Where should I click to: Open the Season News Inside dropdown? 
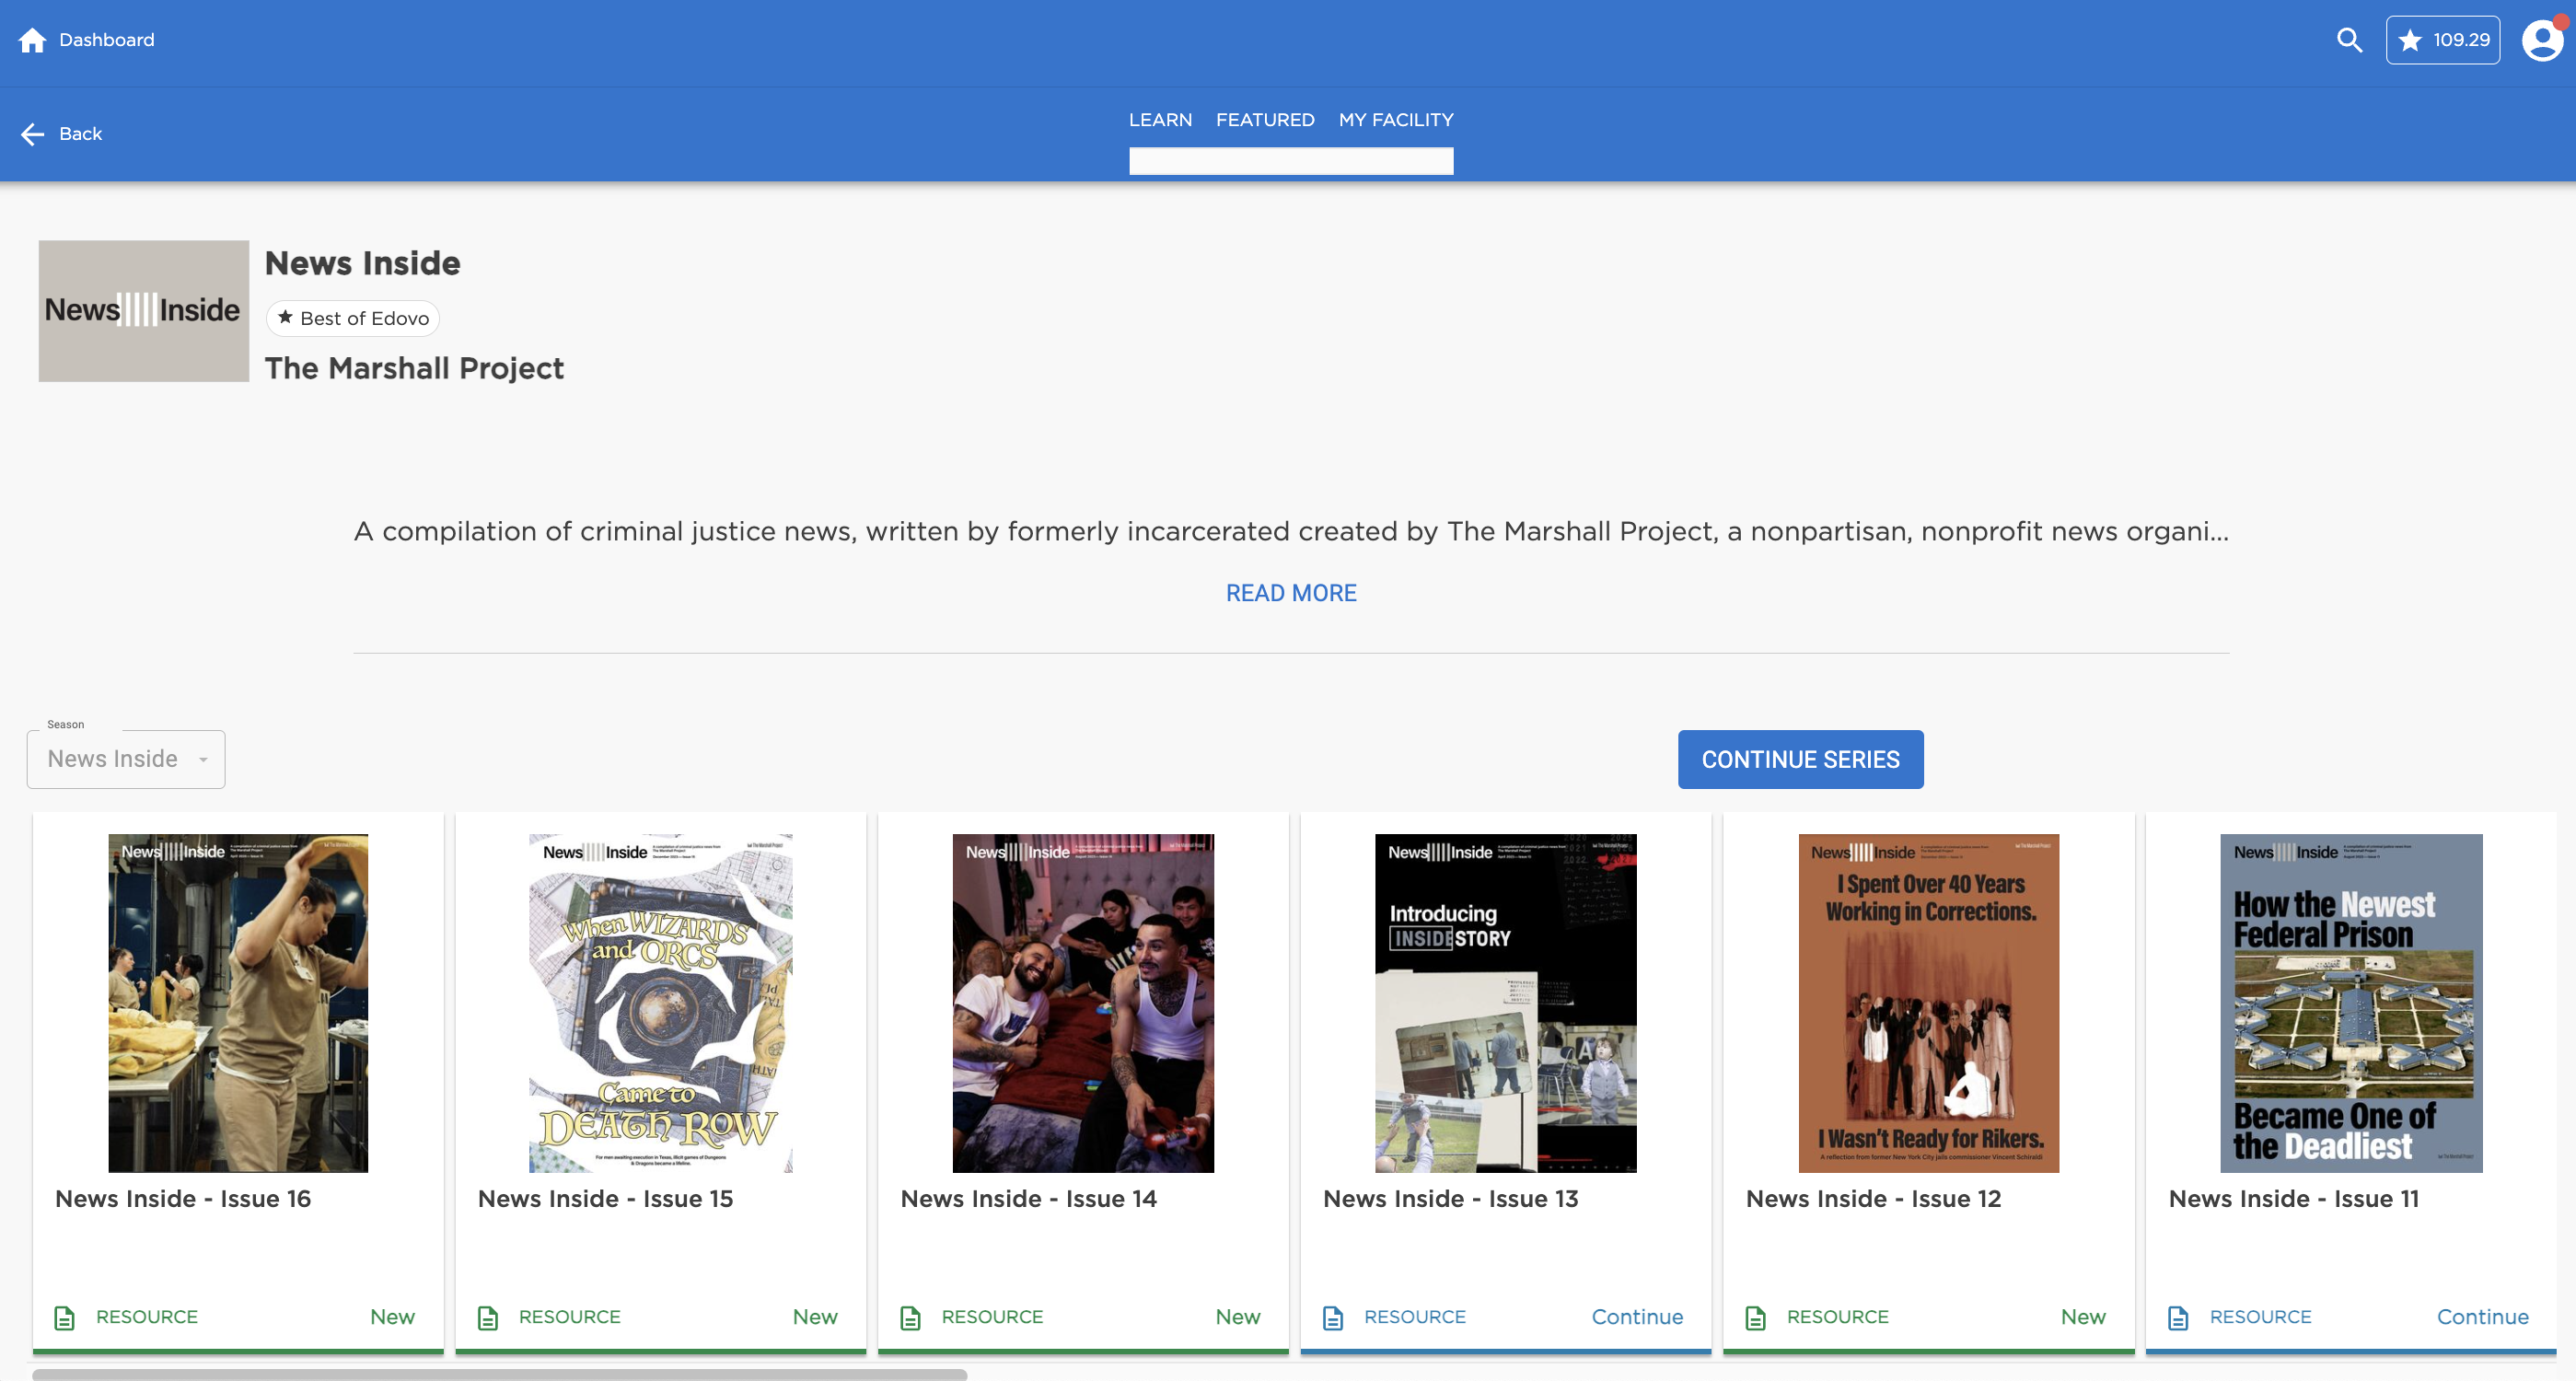click(126, 759)
